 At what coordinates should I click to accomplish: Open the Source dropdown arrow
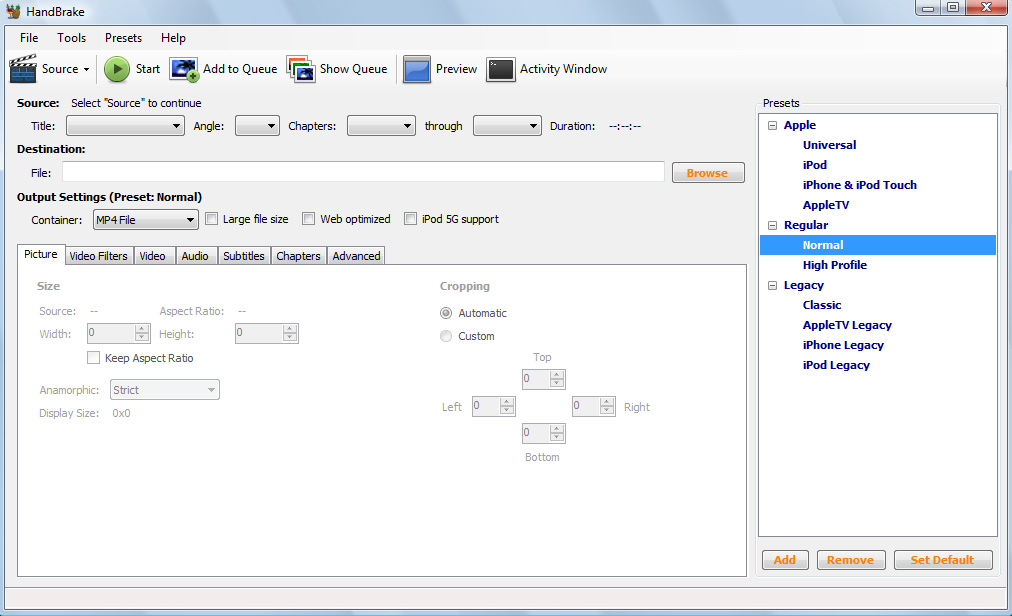coord(86,69)
